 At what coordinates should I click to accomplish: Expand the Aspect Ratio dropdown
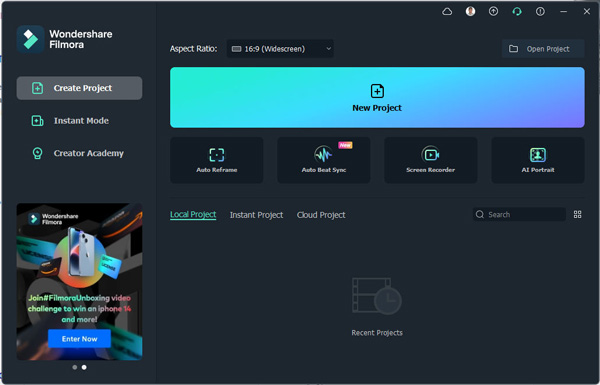(280, 49)
